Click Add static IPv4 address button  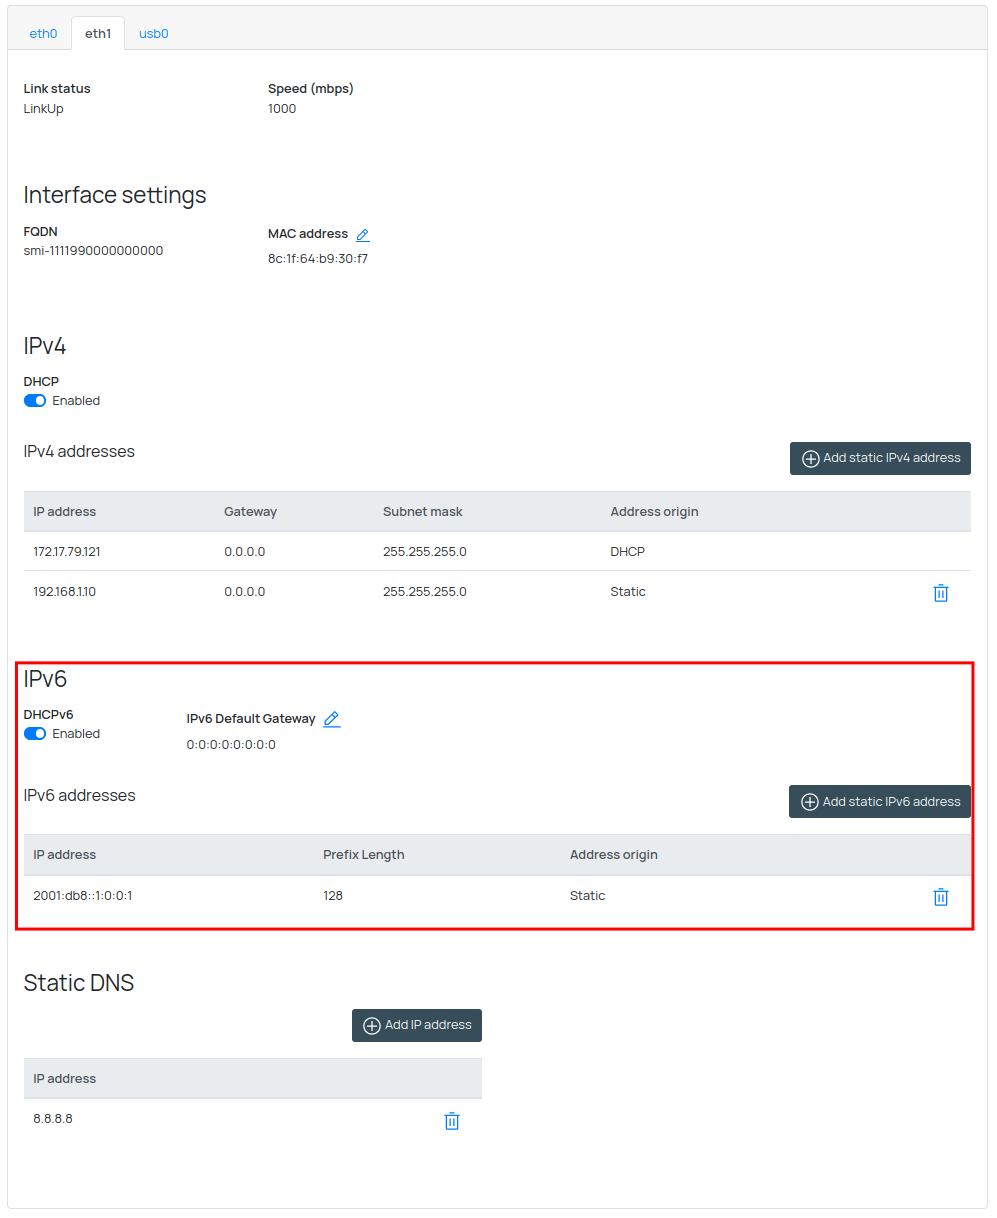[880, 458]
